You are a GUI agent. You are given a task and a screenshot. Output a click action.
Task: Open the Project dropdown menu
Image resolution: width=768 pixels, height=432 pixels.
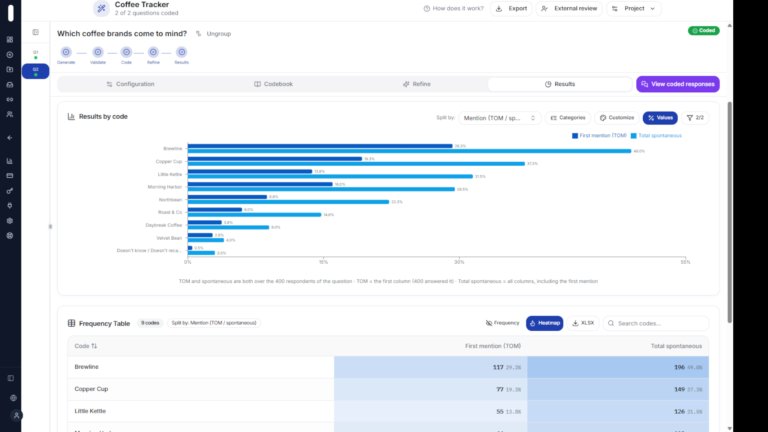tap(634, 9)
